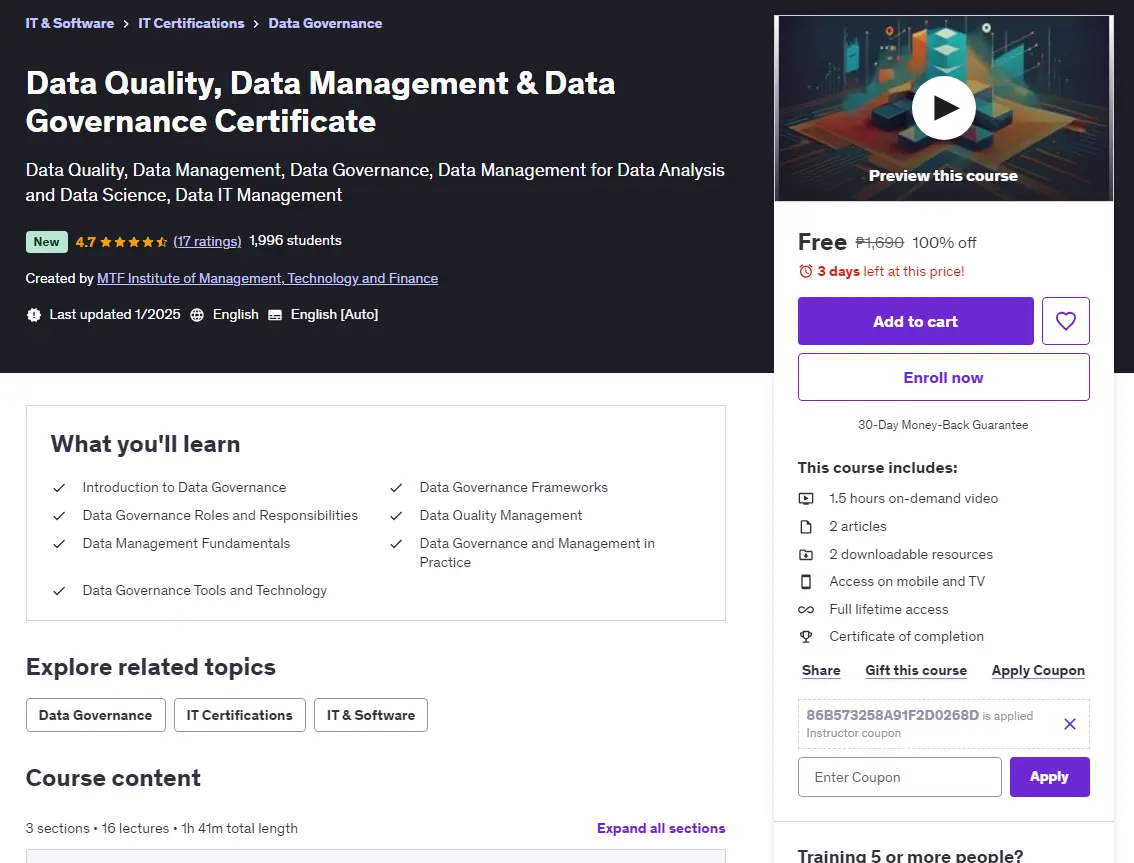
Task: Open Data Governance breadcrumb link
Action: (325, 23)
